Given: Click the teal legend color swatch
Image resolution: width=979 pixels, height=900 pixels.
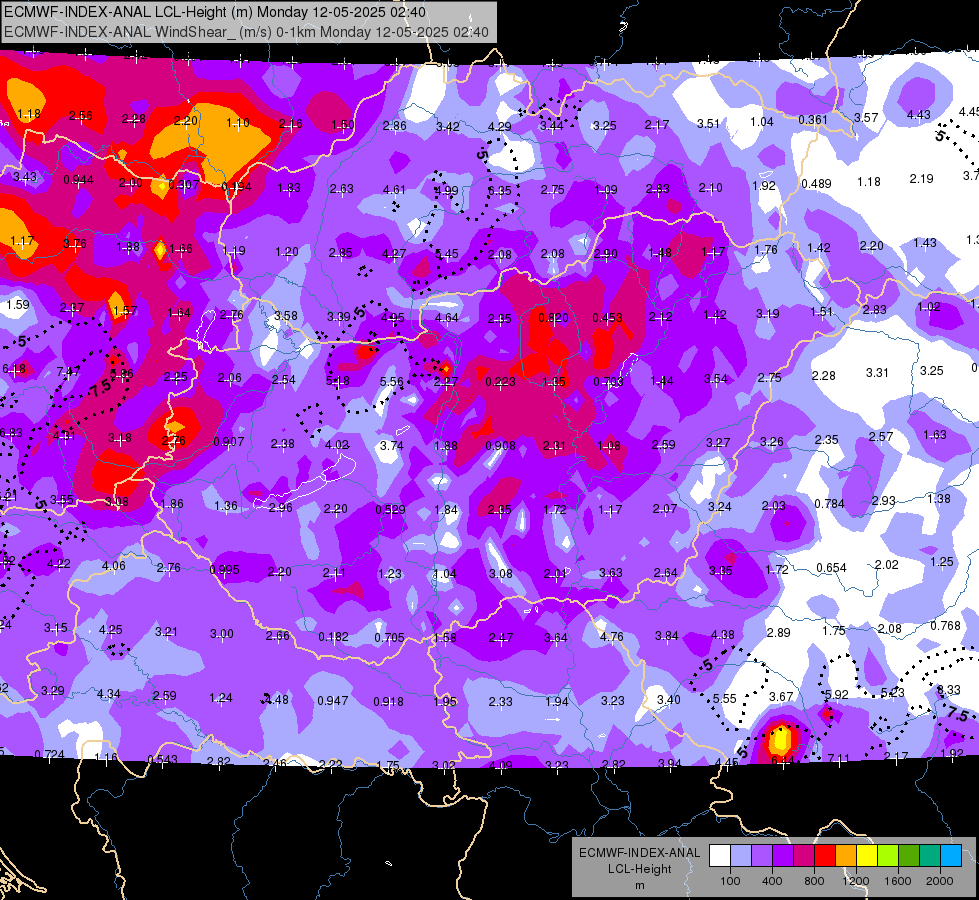Looking at the screenshot, I should pos(930,855).
